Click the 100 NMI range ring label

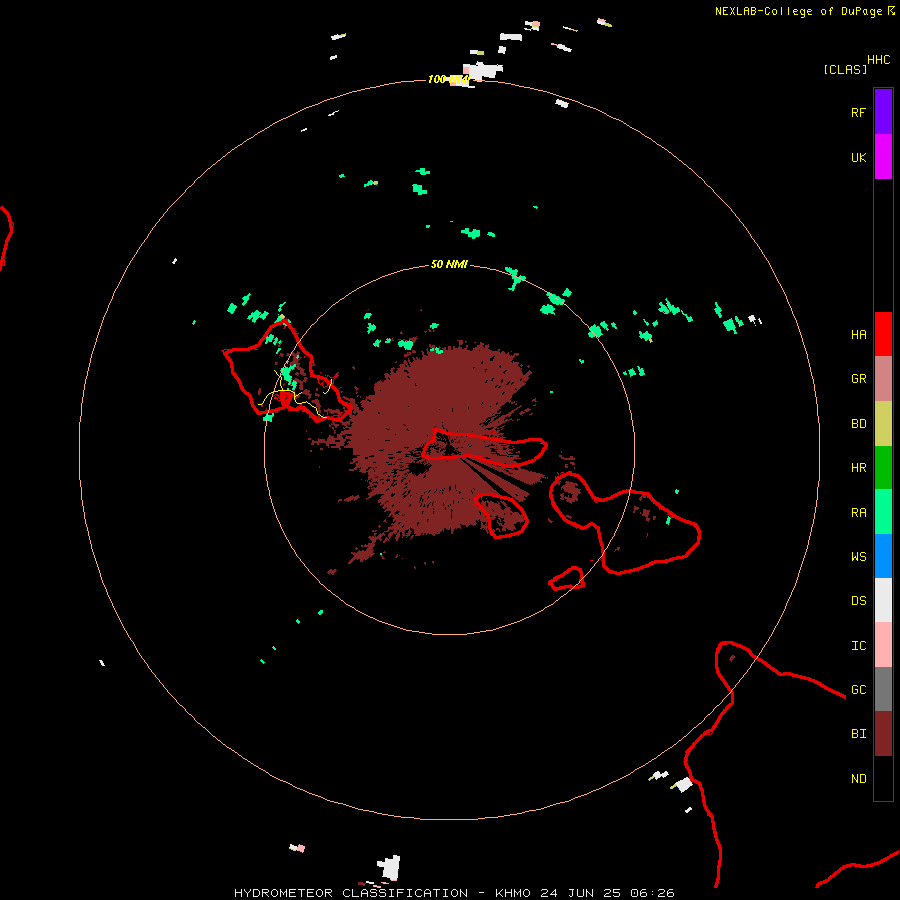click(x=449, y=79)
